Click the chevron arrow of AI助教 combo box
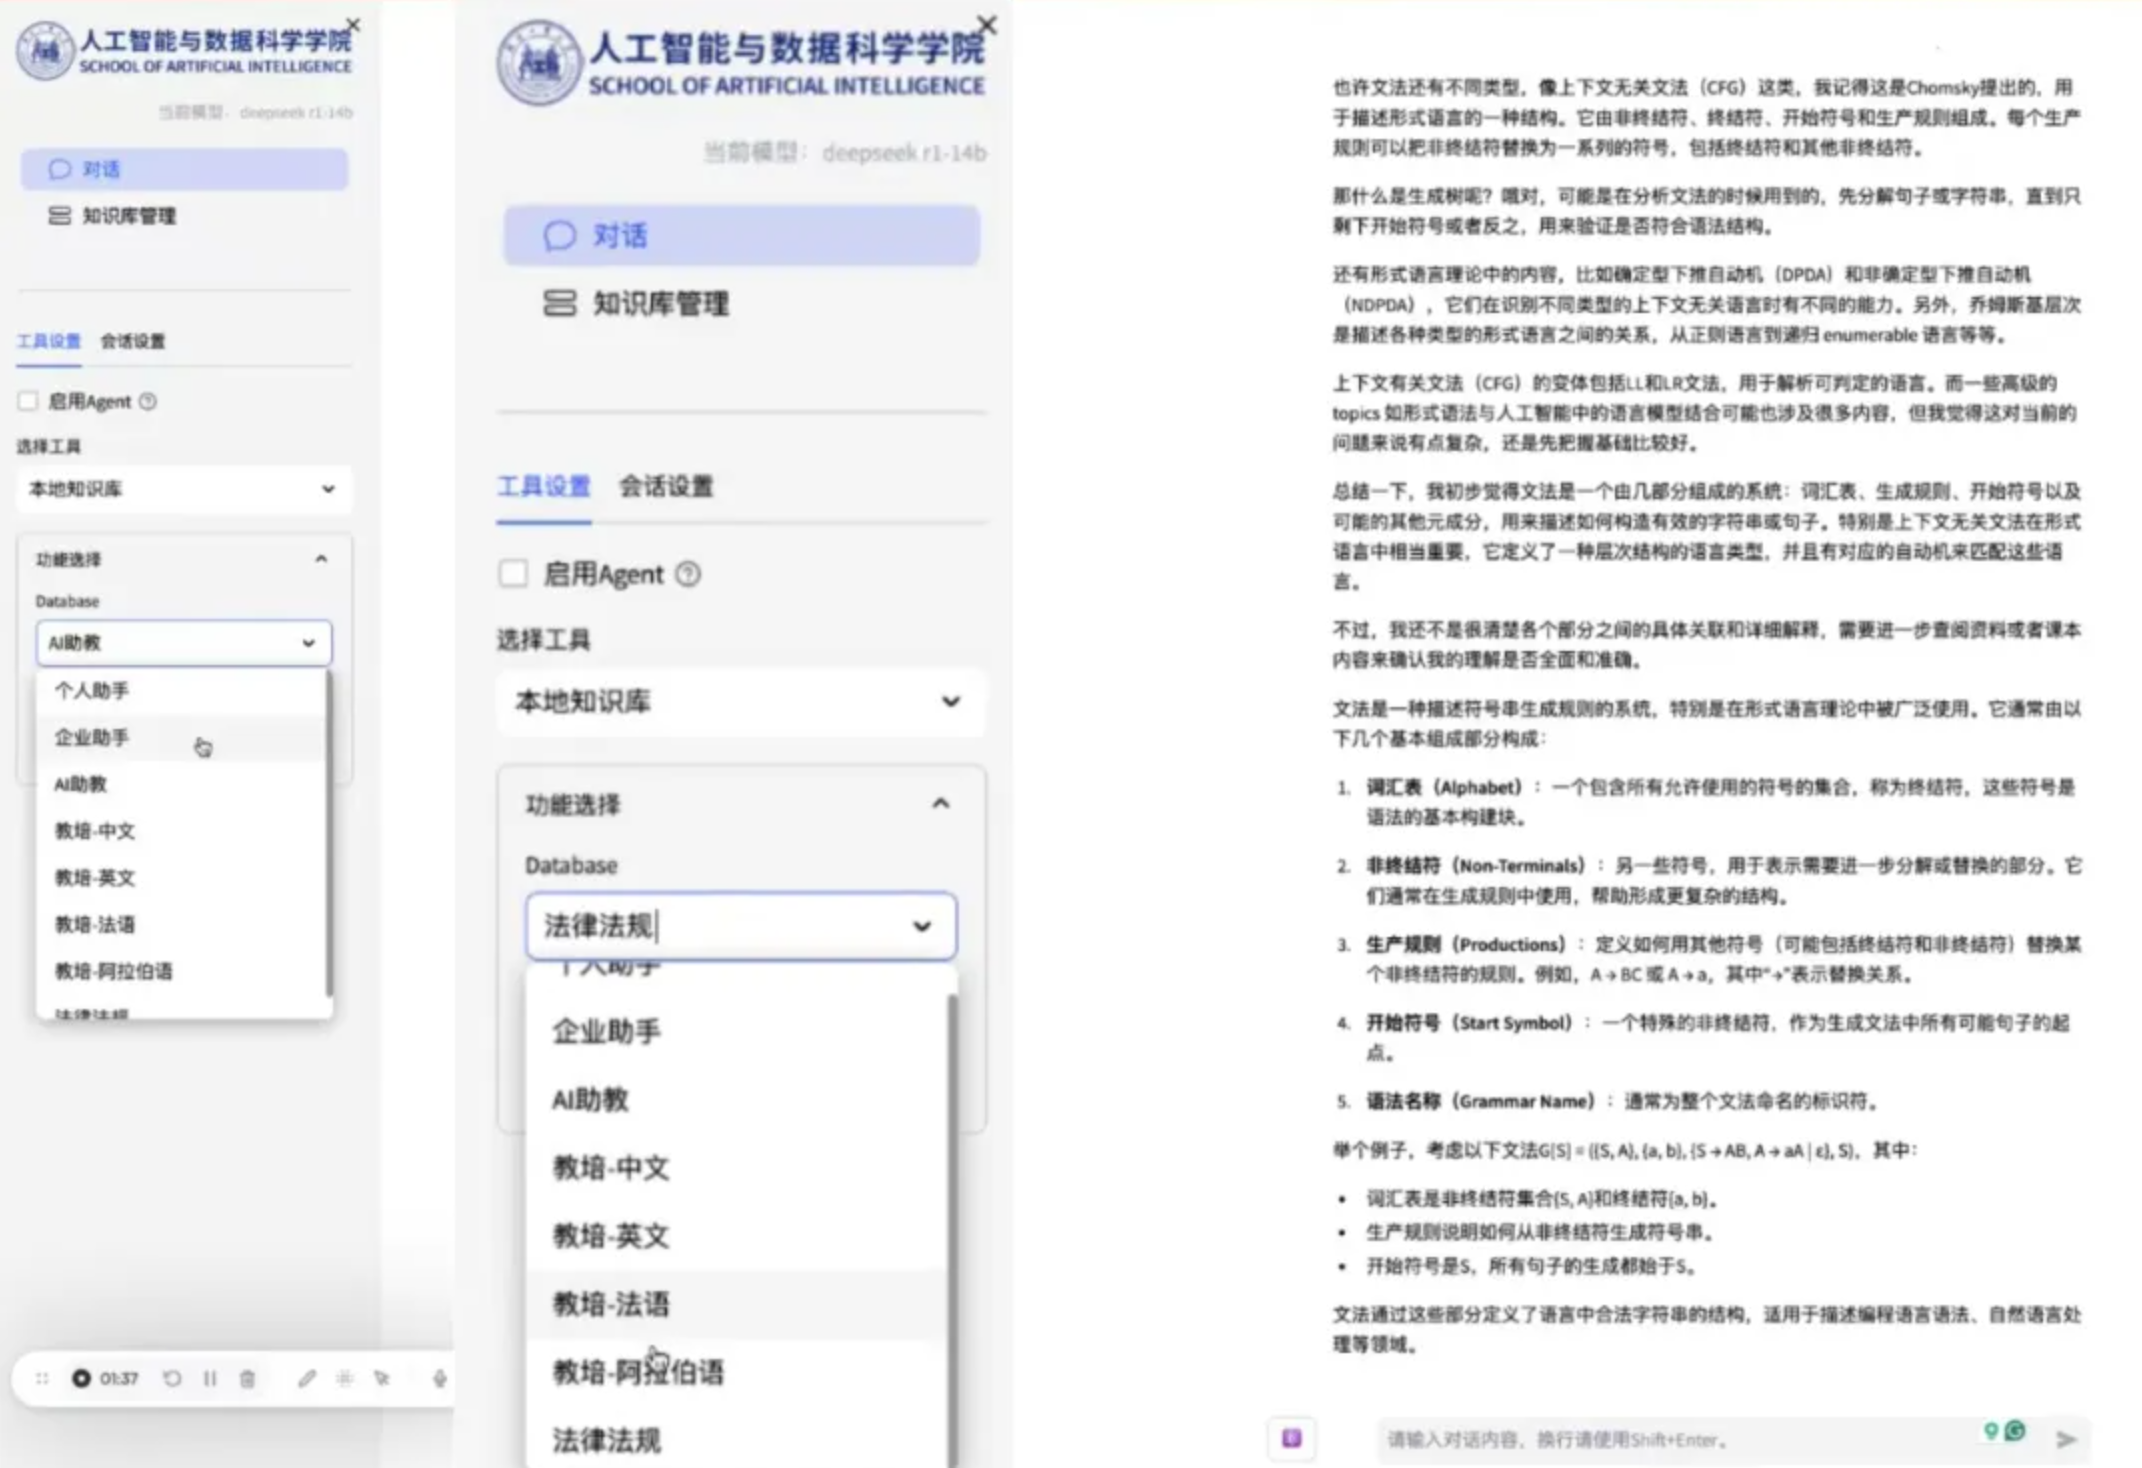Viewport: 2142px width, 1468px height. coord(309,643)
